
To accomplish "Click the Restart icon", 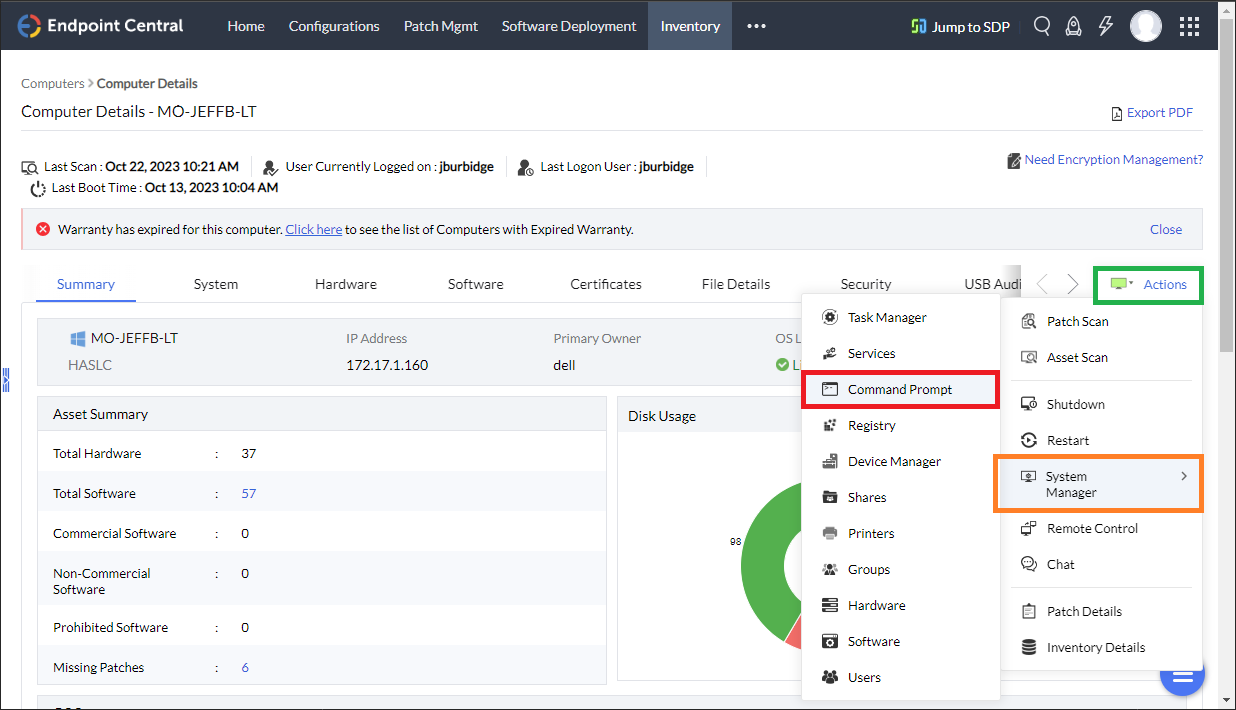I will 1028,440.
